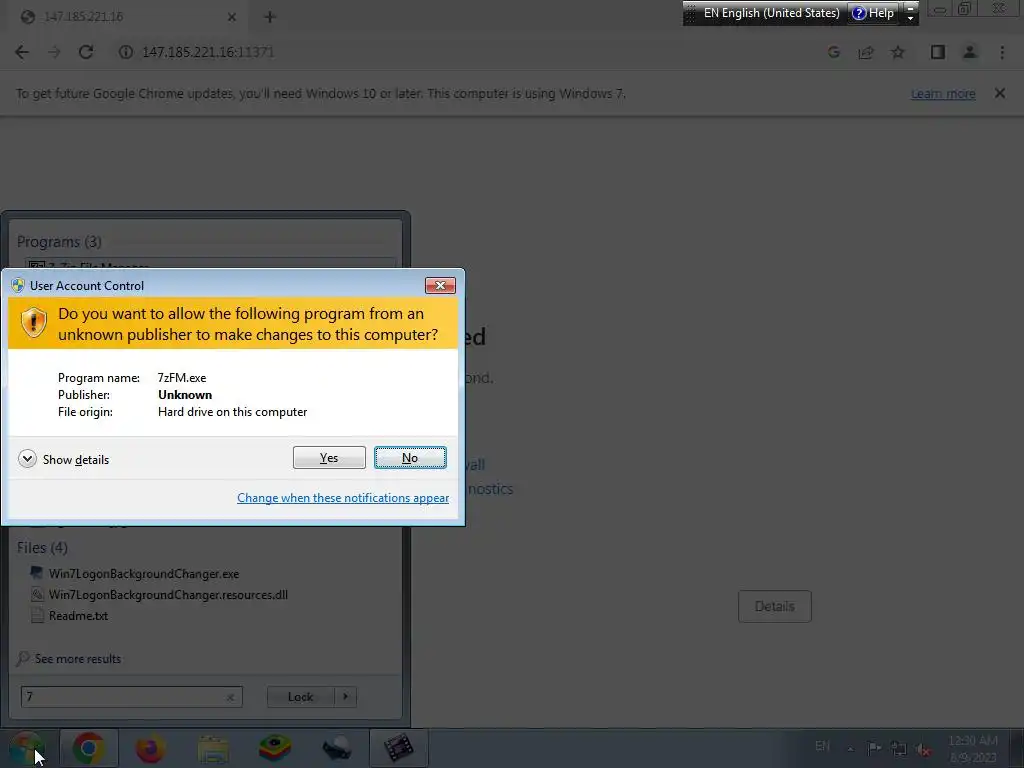The width and height of the screenshot is (1024, 768).
Task: Select program name 7zFM.exe text
Action: click(x=182, y=377)
